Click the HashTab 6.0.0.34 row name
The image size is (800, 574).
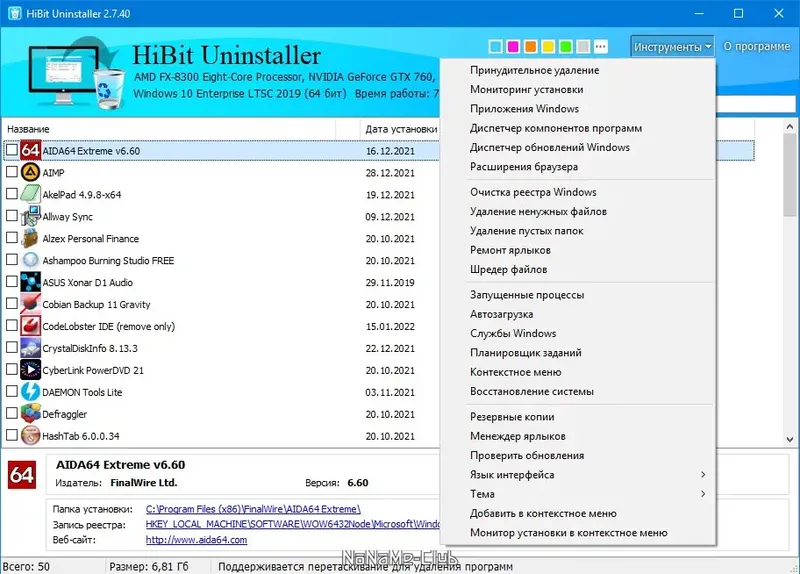point(81,436)
